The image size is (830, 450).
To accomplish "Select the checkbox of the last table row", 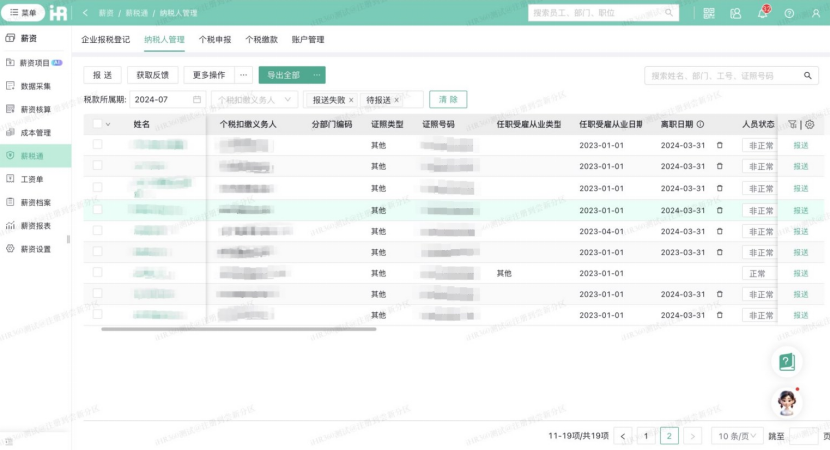I will click(98, 315).
